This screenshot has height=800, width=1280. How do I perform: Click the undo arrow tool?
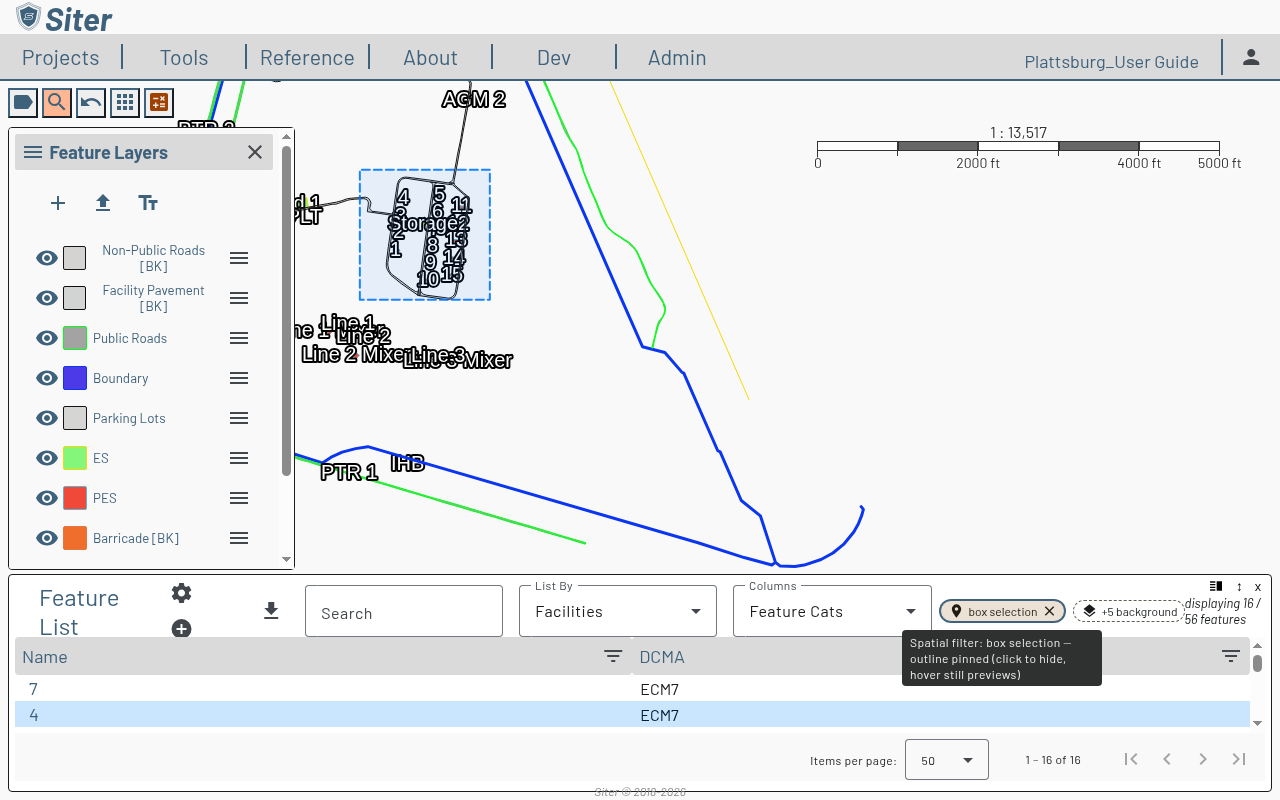tap(91, 102)
